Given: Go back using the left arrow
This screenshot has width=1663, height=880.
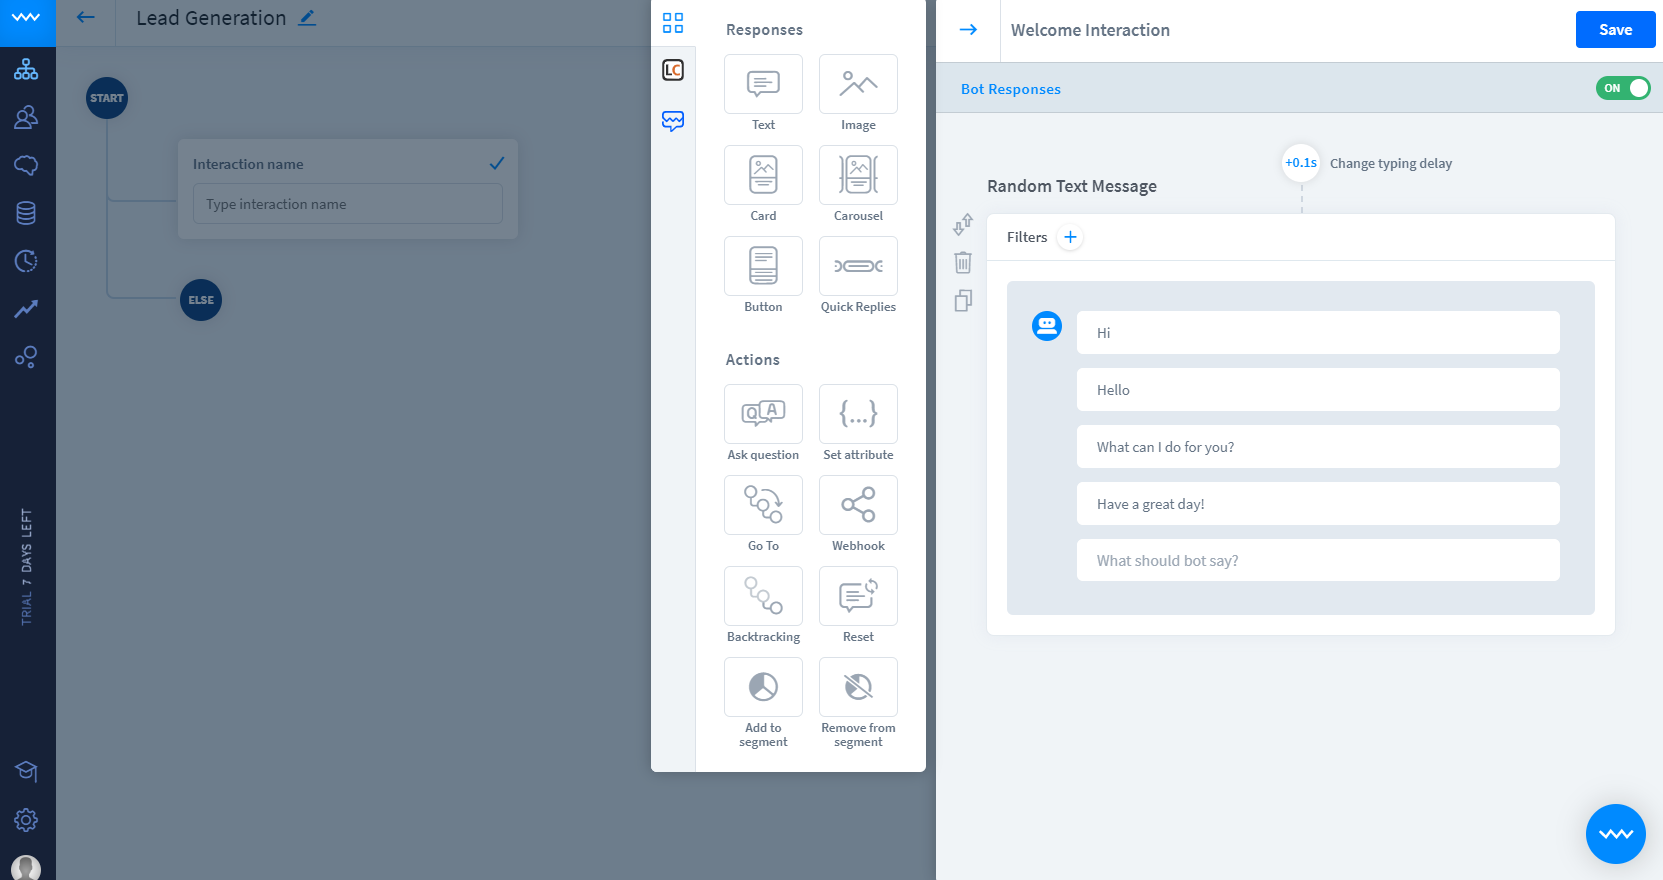Looking at the screenshot, I should tap(86, 17).
